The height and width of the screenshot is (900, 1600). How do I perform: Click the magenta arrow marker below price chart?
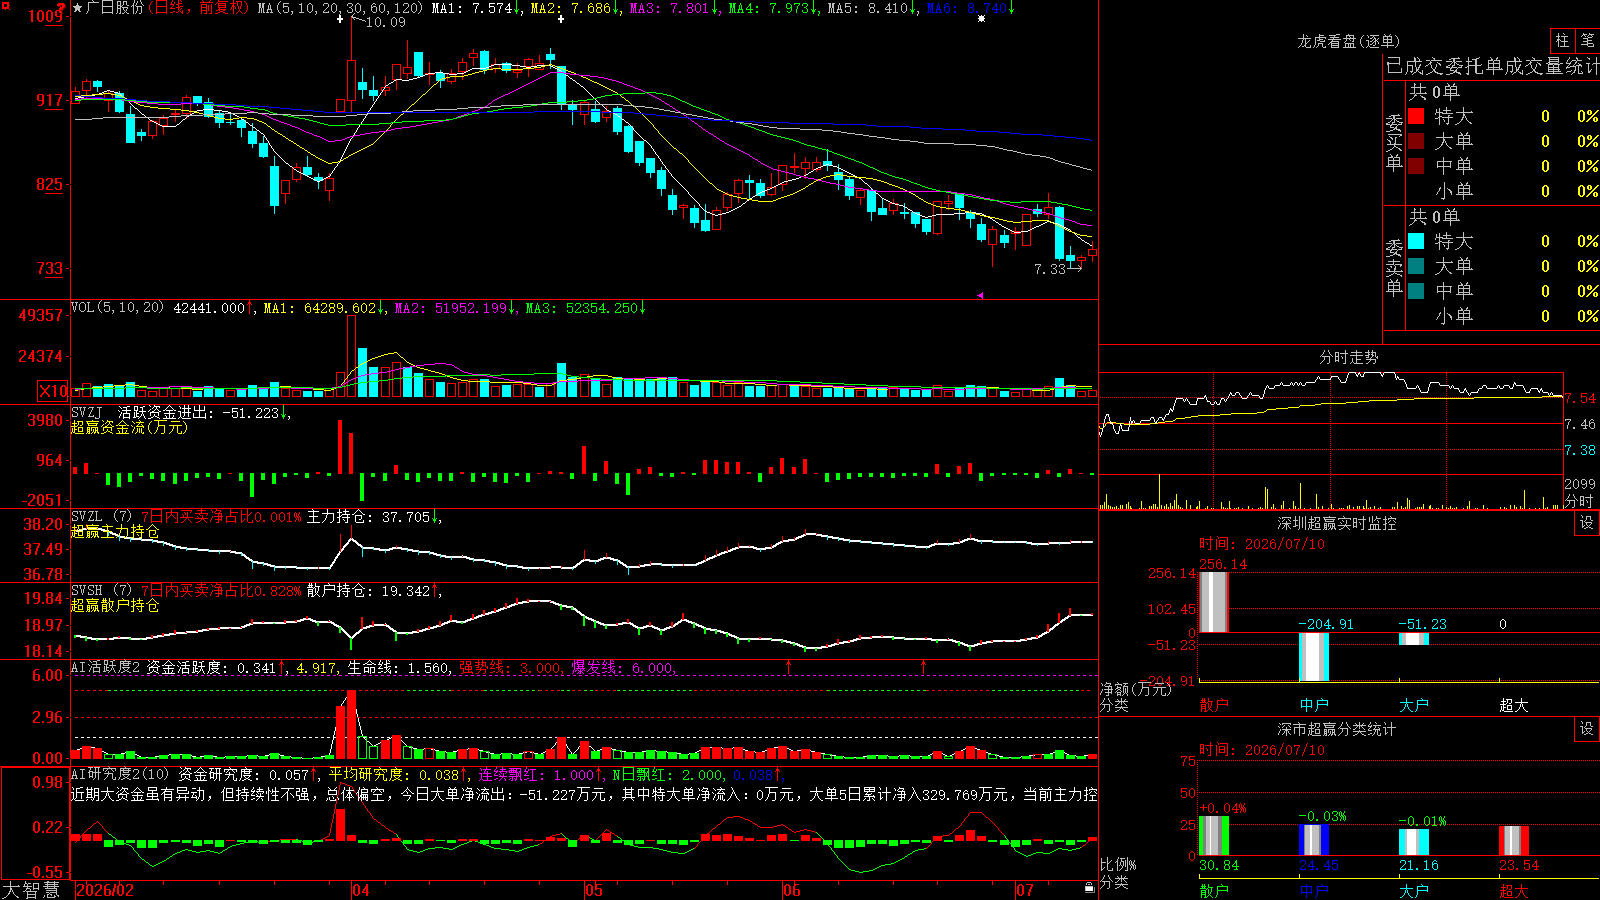pyautogui.click(x=981, y=295)
